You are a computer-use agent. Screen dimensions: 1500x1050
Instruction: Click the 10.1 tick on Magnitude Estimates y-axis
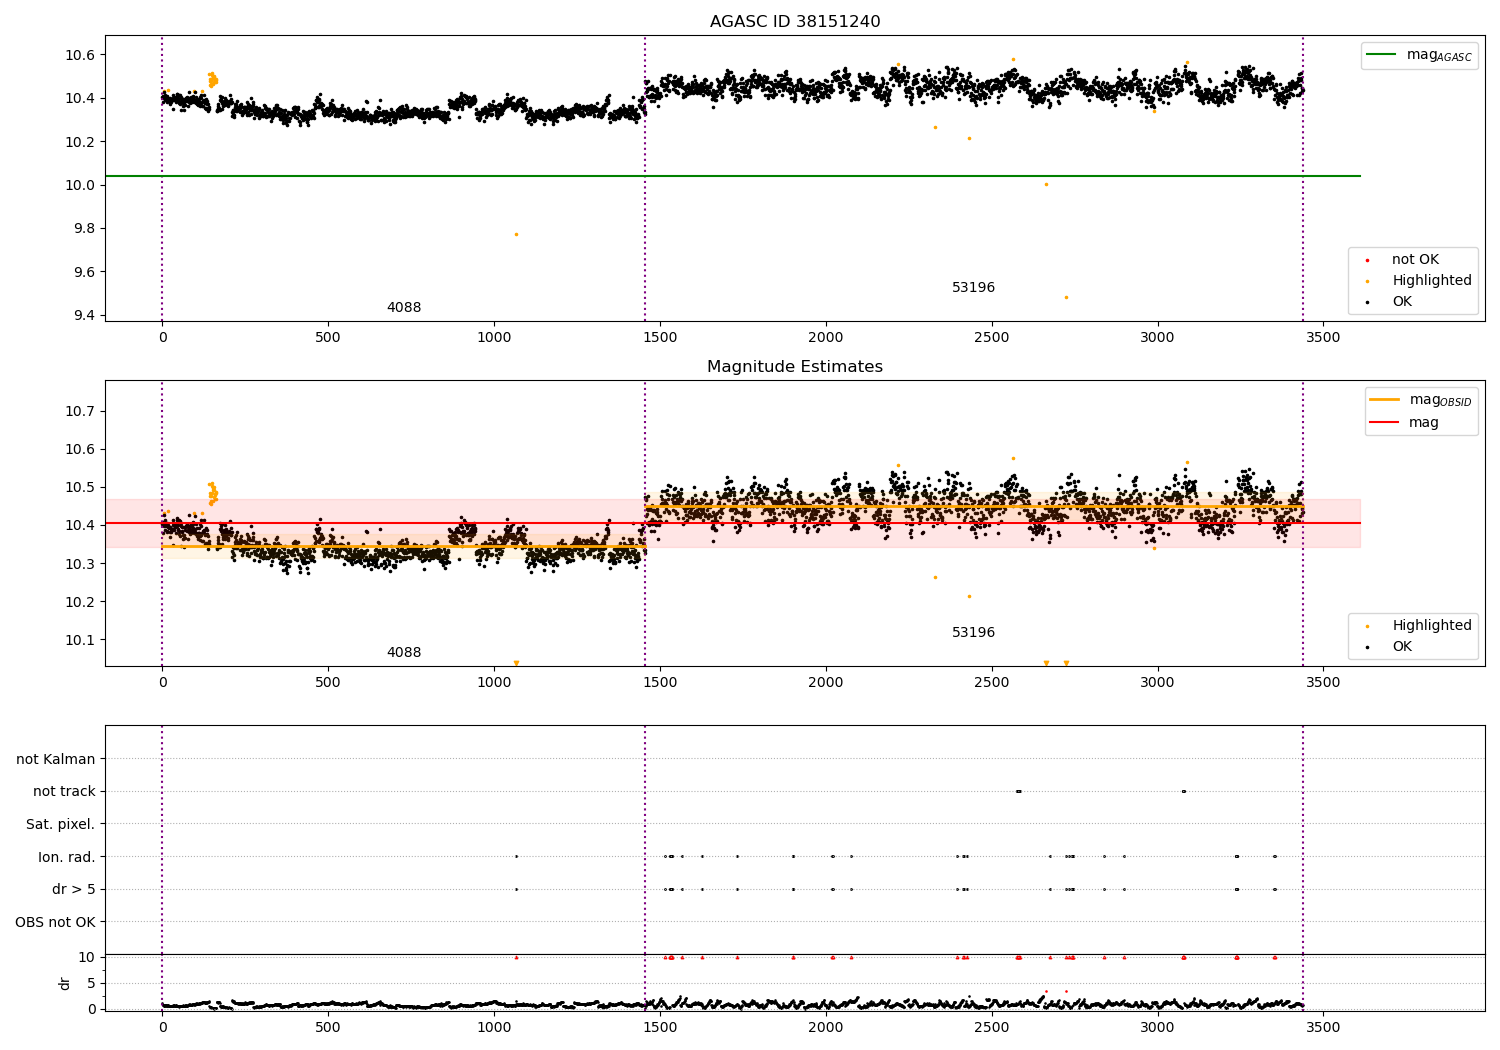click(80, 641)
